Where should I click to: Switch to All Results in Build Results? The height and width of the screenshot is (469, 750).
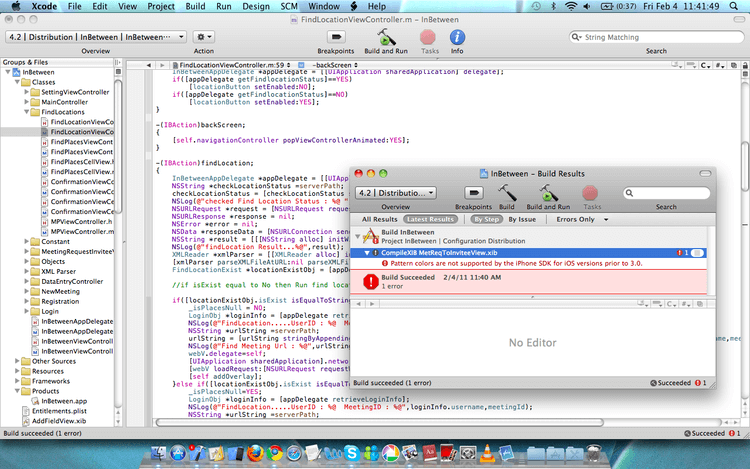tap(379, 219)
